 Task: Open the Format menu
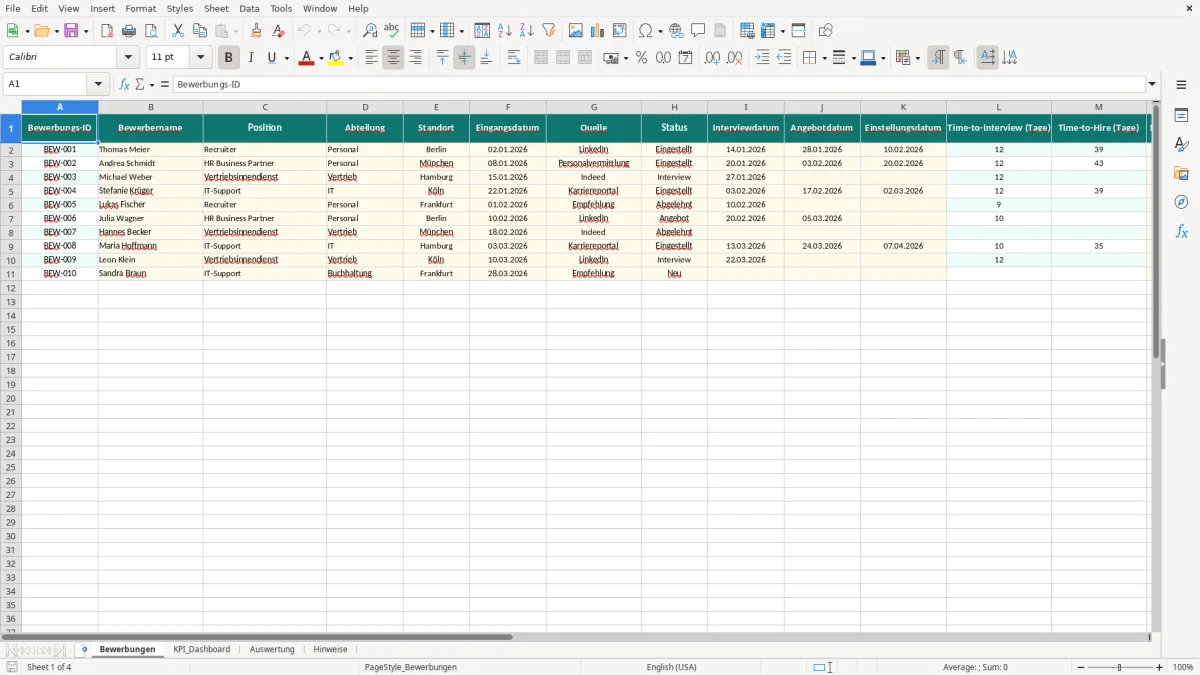tap(141, 8)
